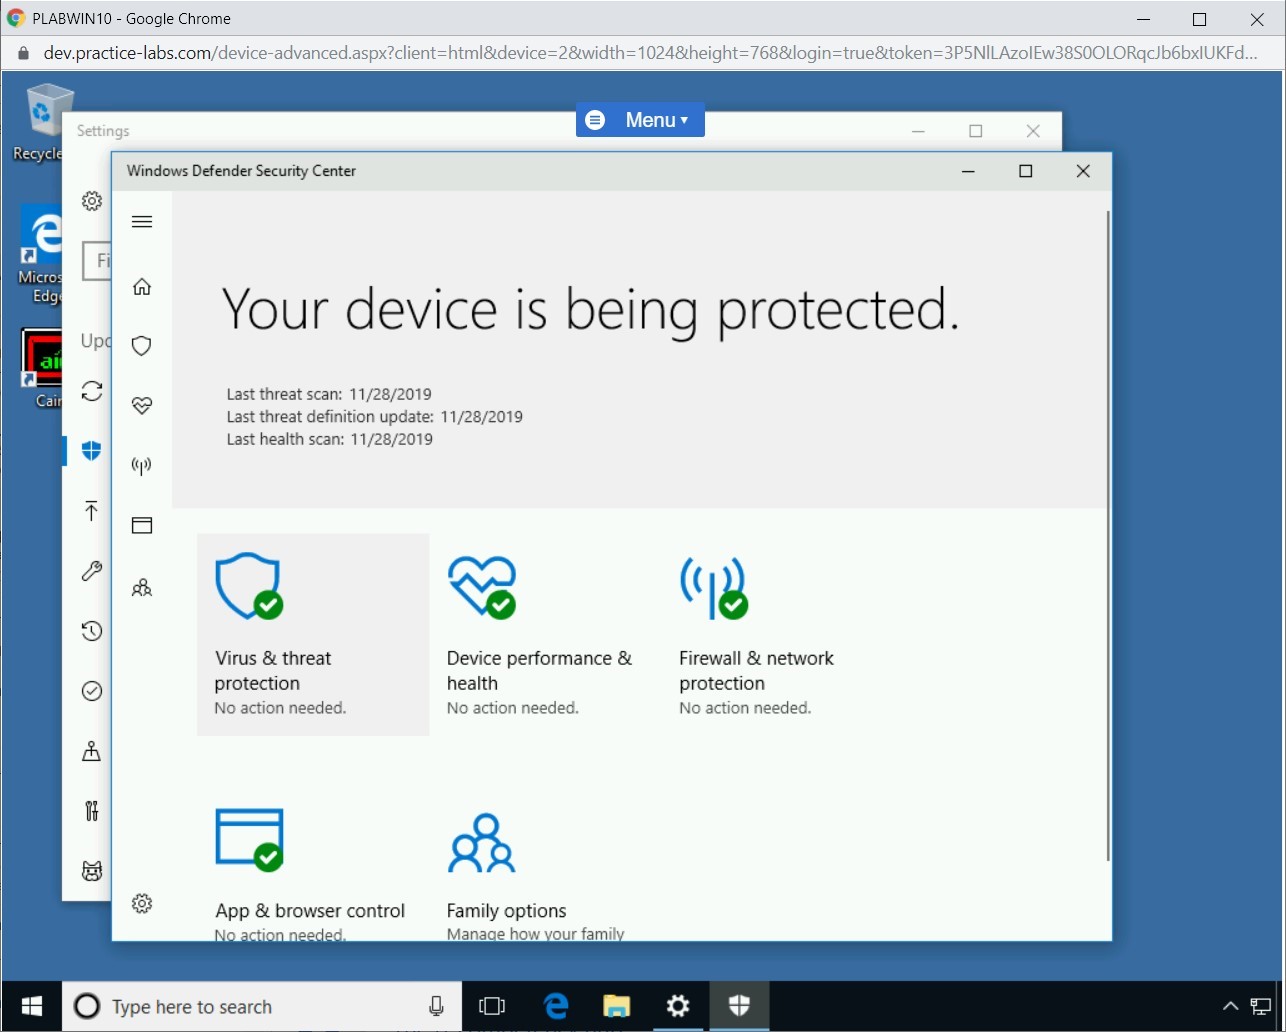Screen dimensions: 1286x1032
Task: Open App & browser control sidebar icon
Action: (142, 526)
